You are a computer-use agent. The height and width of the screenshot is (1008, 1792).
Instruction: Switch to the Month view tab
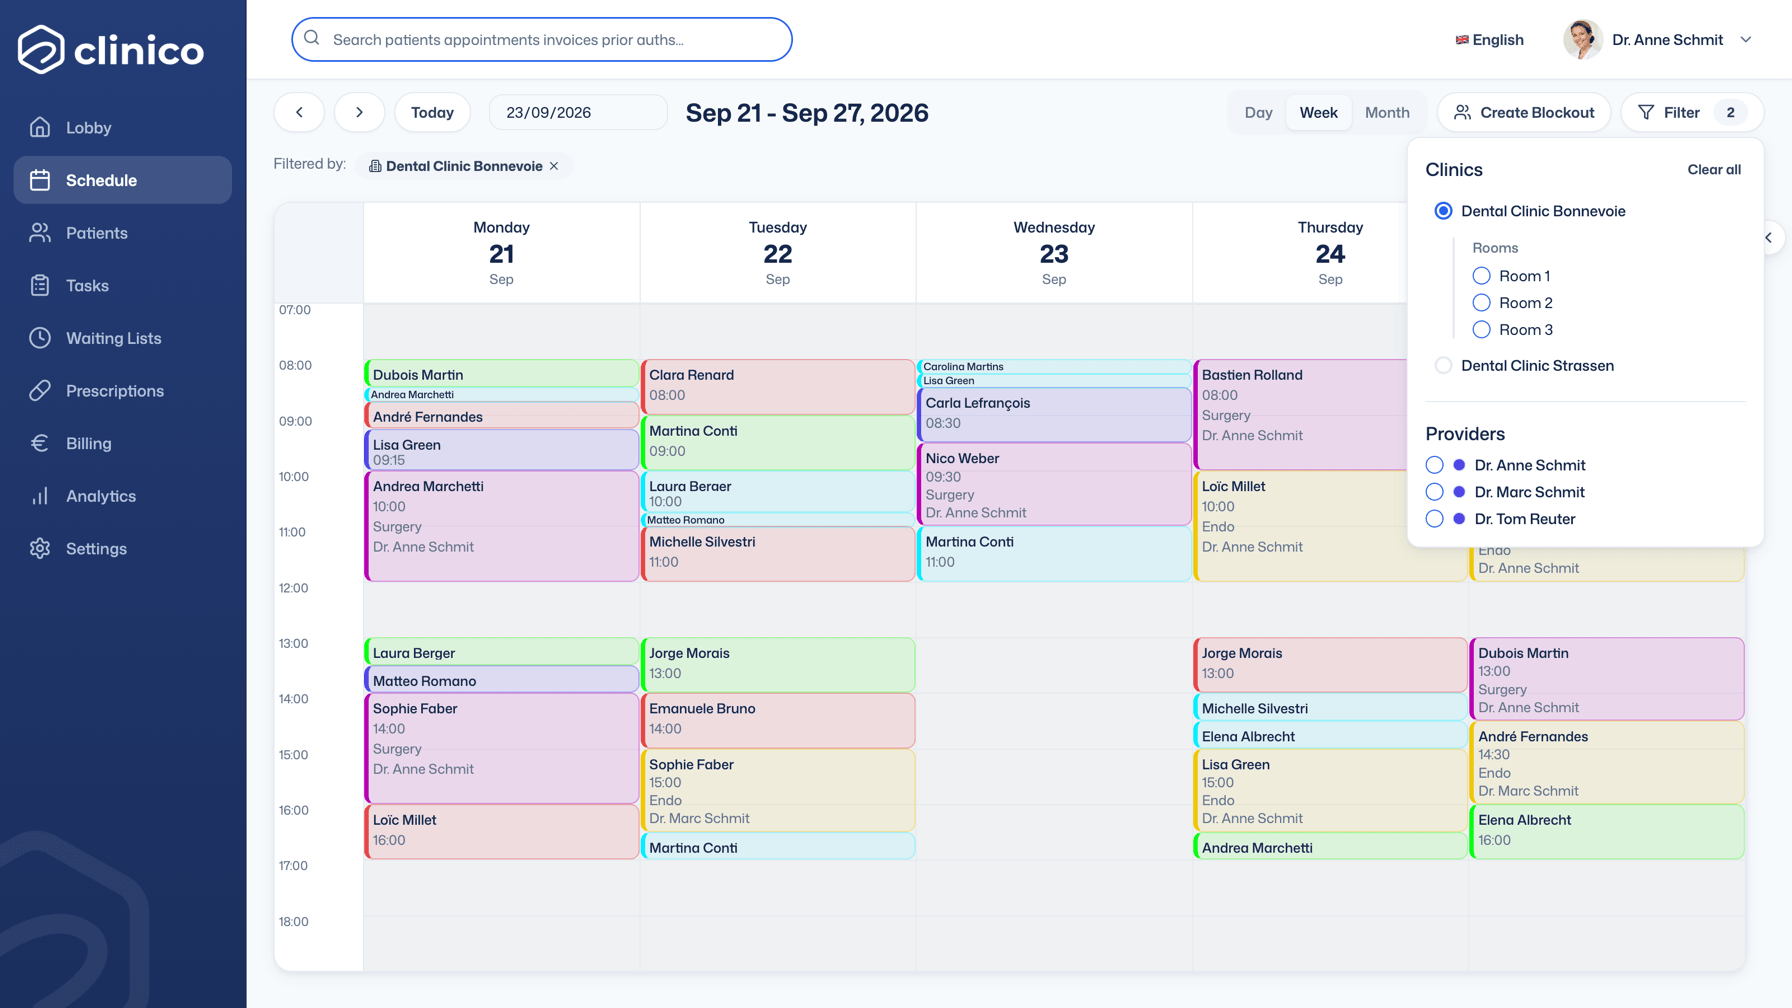point(1387,112)
